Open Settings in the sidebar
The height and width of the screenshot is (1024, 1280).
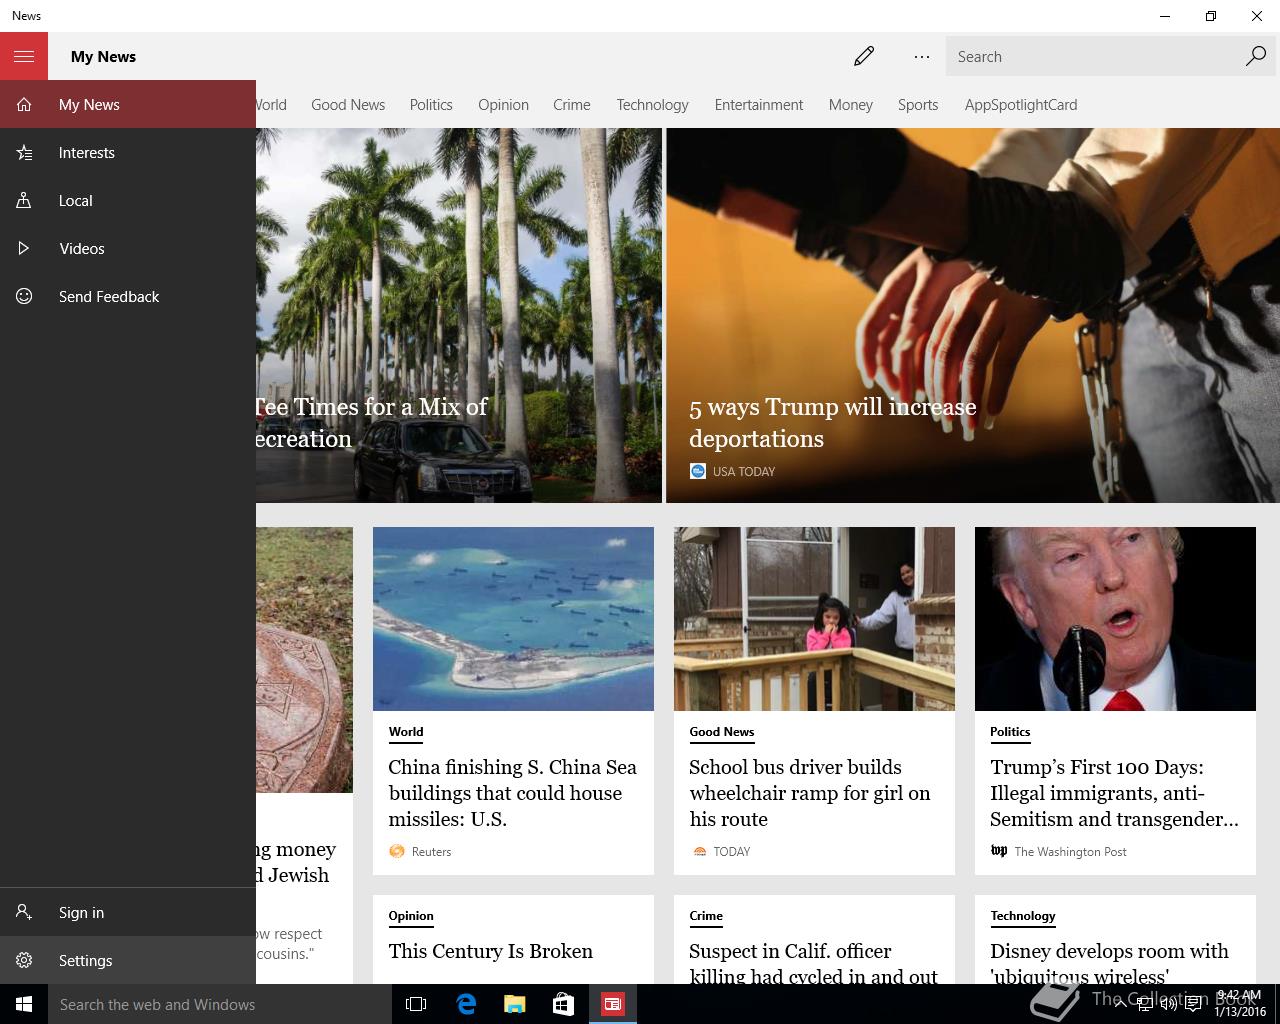click(128, 960)
